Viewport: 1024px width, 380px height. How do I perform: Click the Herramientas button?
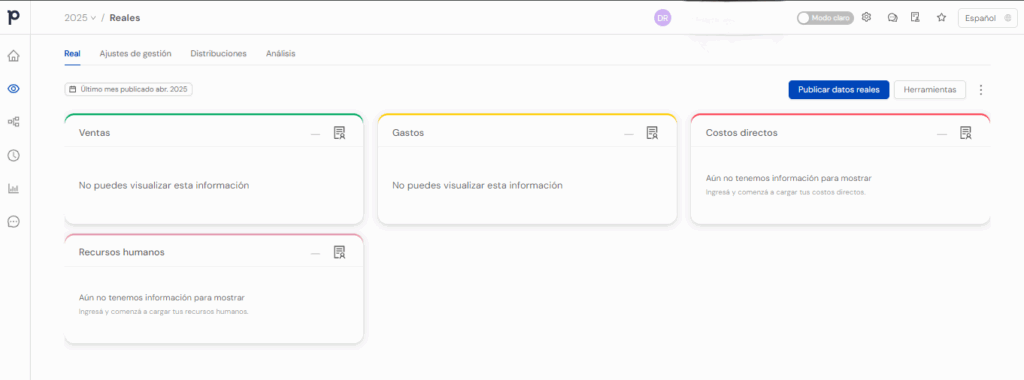pos(929,89)
